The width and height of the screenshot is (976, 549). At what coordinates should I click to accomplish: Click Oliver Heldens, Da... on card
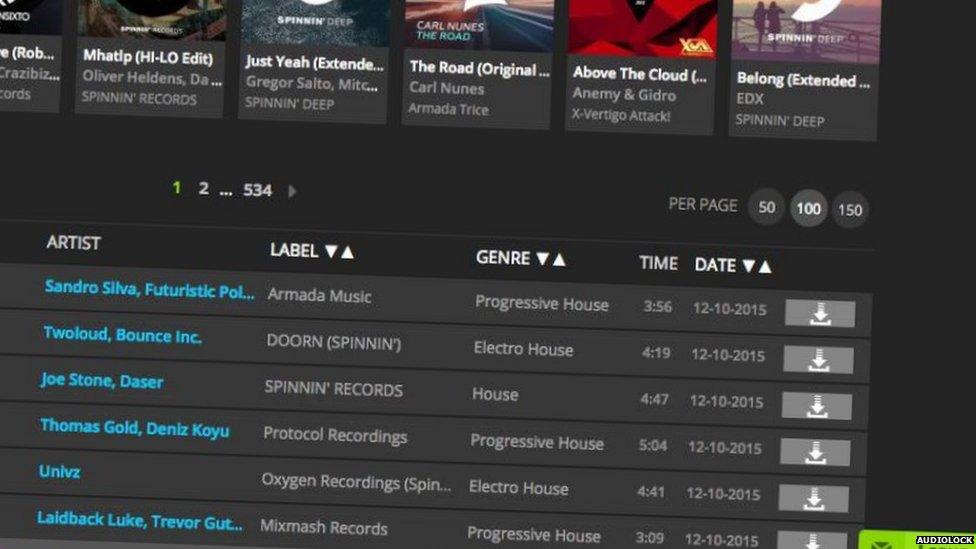(x=152, y=78)
